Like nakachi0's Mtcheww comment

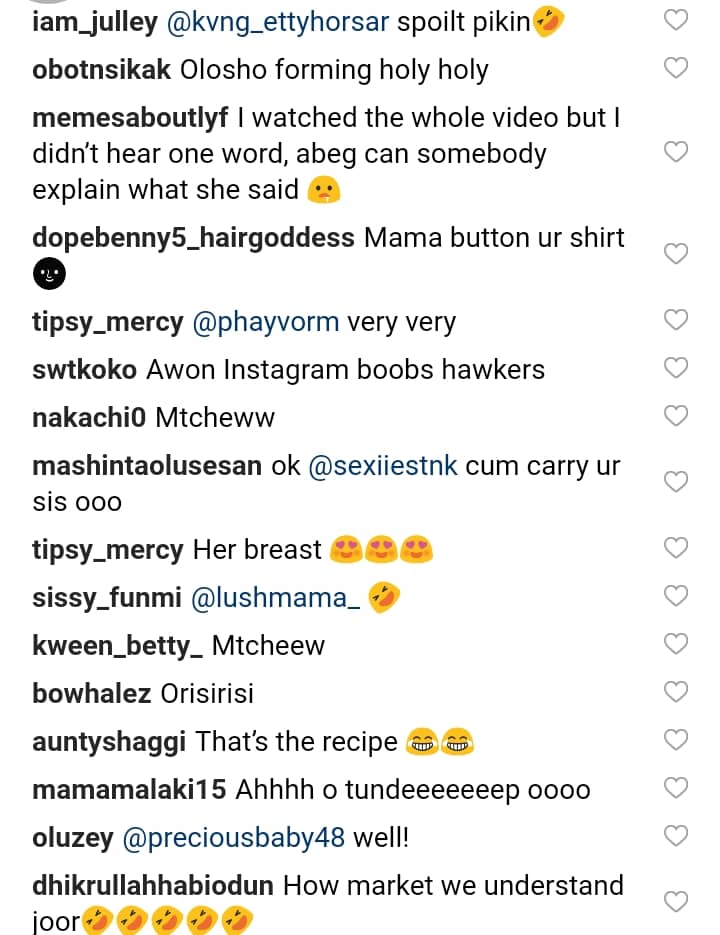click(x=677, y=416)
